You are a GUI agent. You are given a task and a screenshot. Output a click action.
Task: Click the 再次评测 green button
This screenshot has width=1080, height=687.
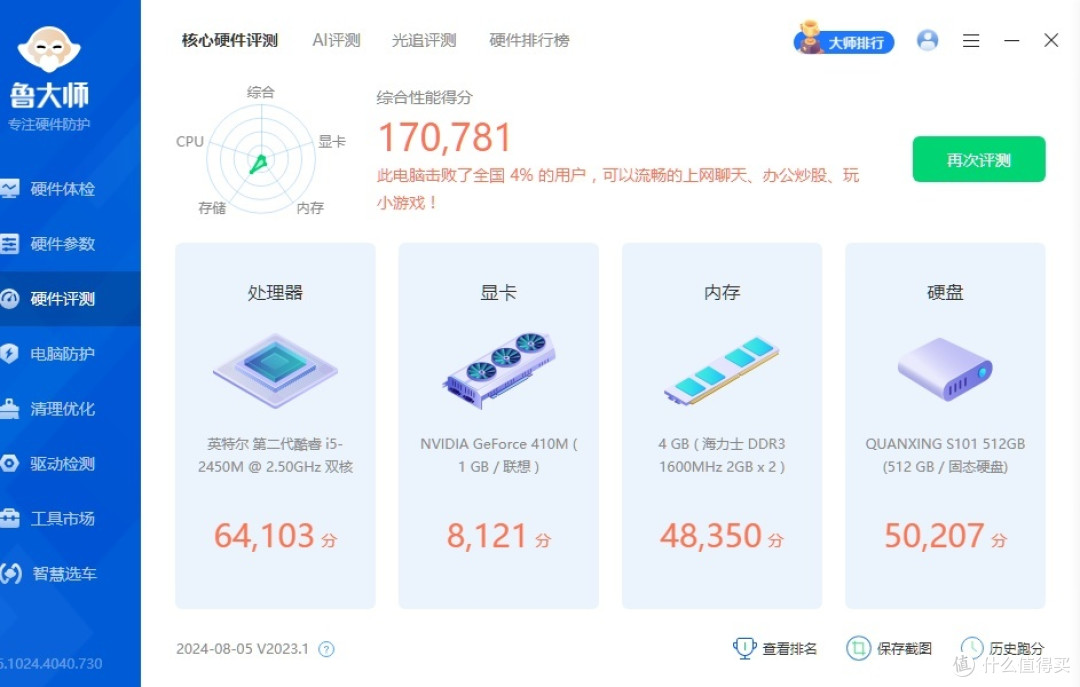click(978, 160)
